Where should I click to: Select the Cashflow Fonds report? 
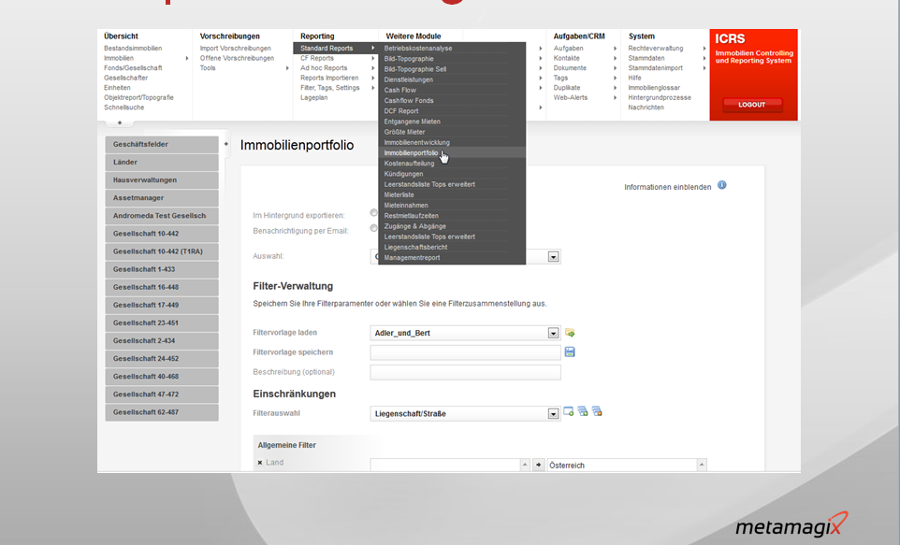tap(409, 100)
